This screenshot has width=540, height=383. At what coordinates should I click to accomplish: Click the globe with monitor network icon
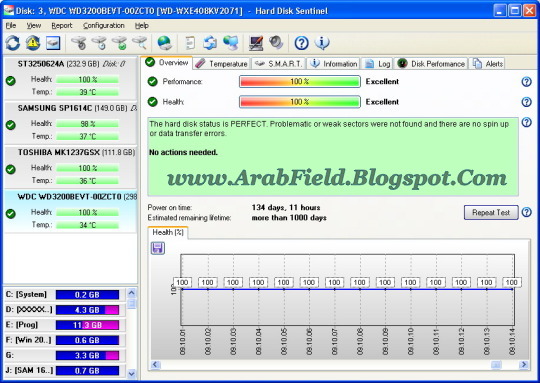230,43
